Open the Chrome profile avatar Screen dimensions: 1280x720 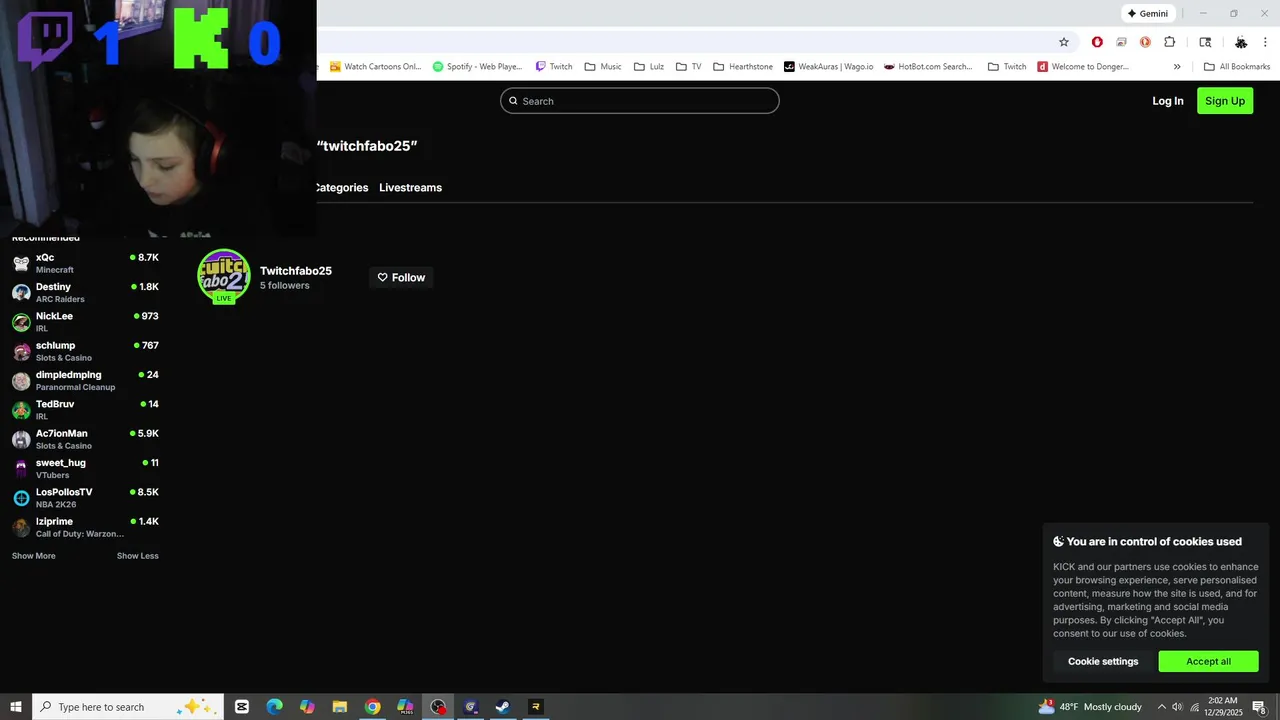tap(1241, 42)
